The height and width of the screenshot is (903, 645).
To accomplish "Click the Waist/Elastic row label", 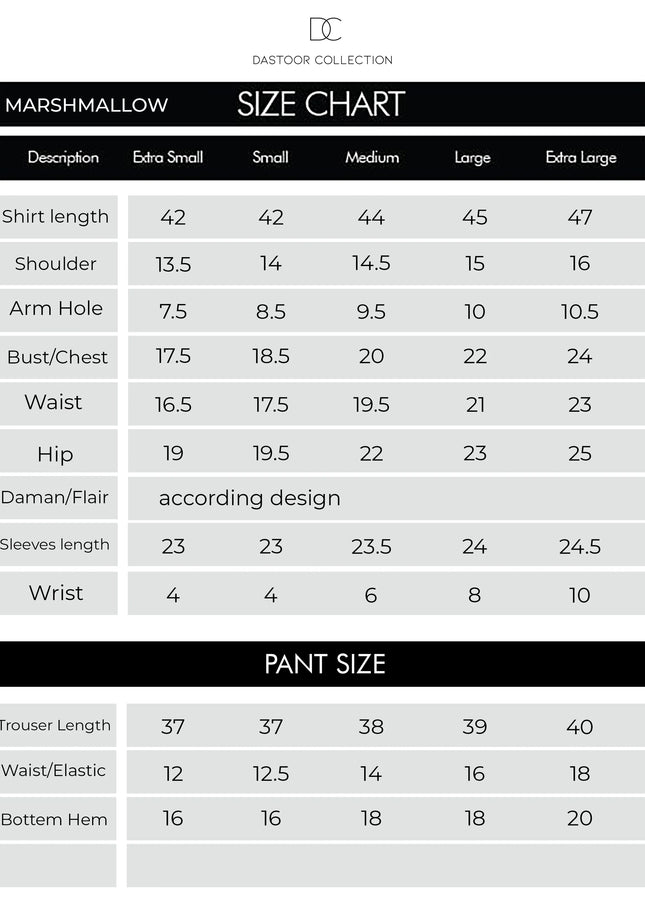I will 54,771.
